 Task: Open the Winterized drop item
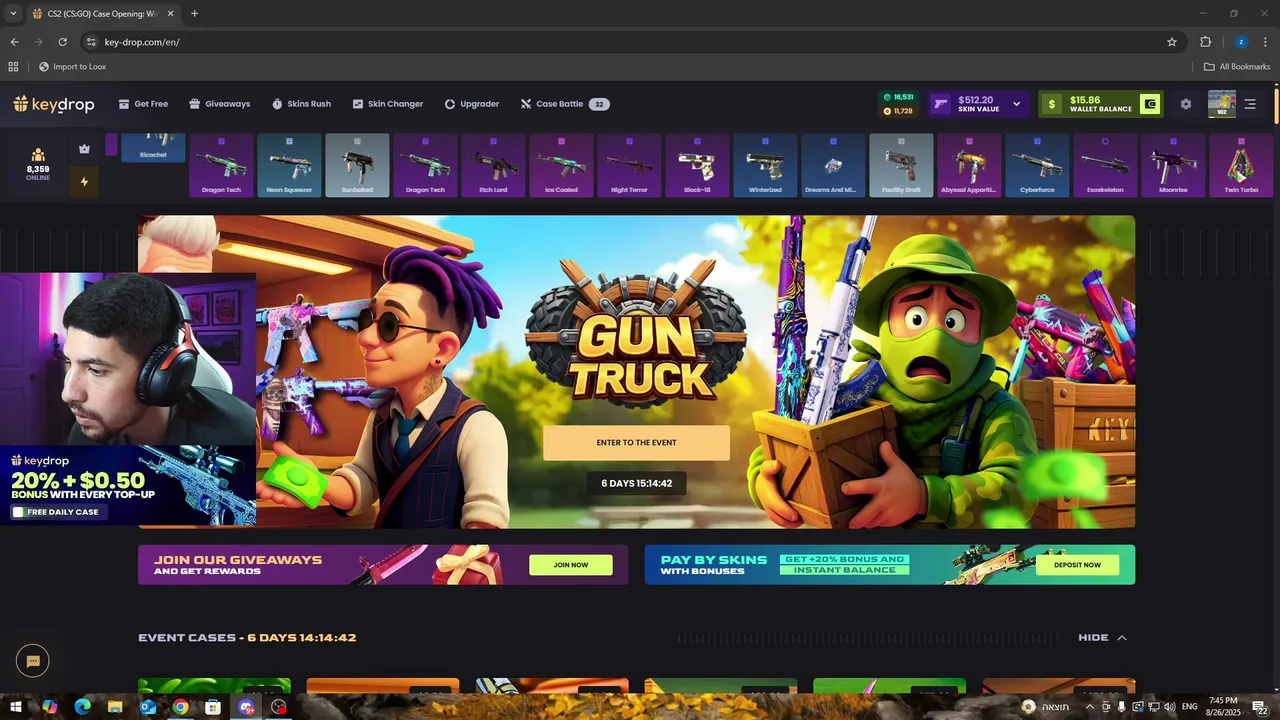coord(765,165)
